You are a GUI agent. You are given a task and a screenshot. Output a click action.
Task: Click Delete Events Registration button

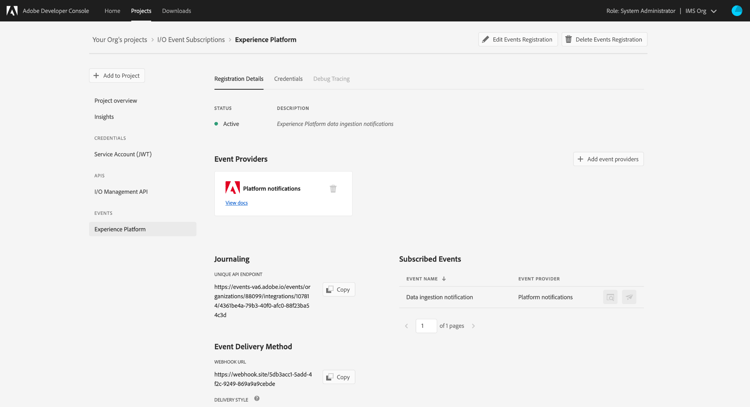click(605, 39)
